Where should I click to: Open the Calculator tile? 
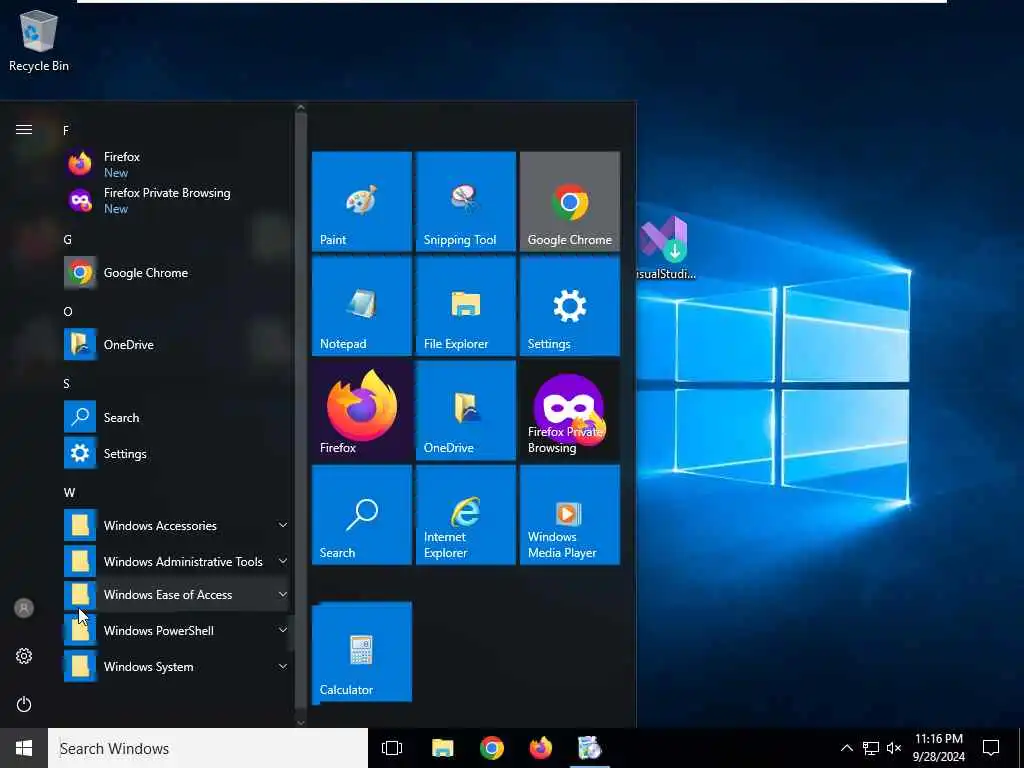[362, 652]
